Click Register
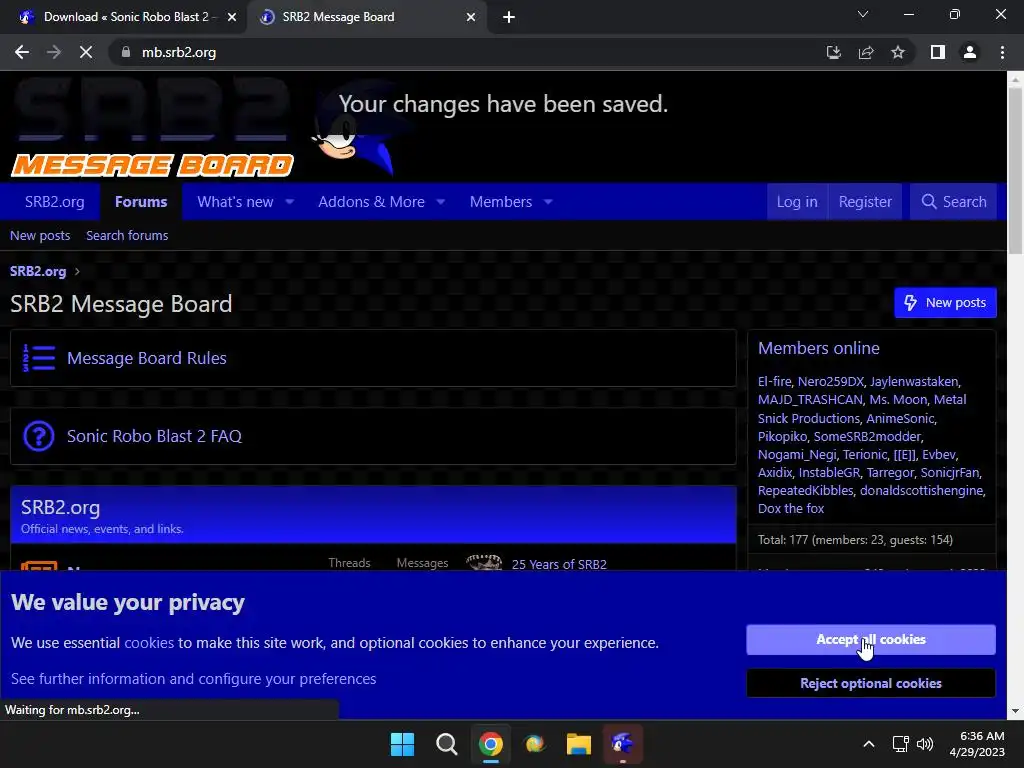This screenshot has width=1024, height=768. point(865,202)
